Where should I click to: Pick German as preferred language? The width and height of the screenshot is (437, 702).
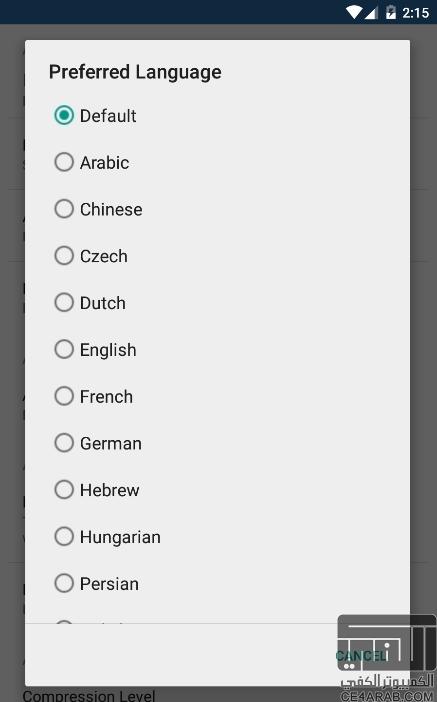pos(64,443)
